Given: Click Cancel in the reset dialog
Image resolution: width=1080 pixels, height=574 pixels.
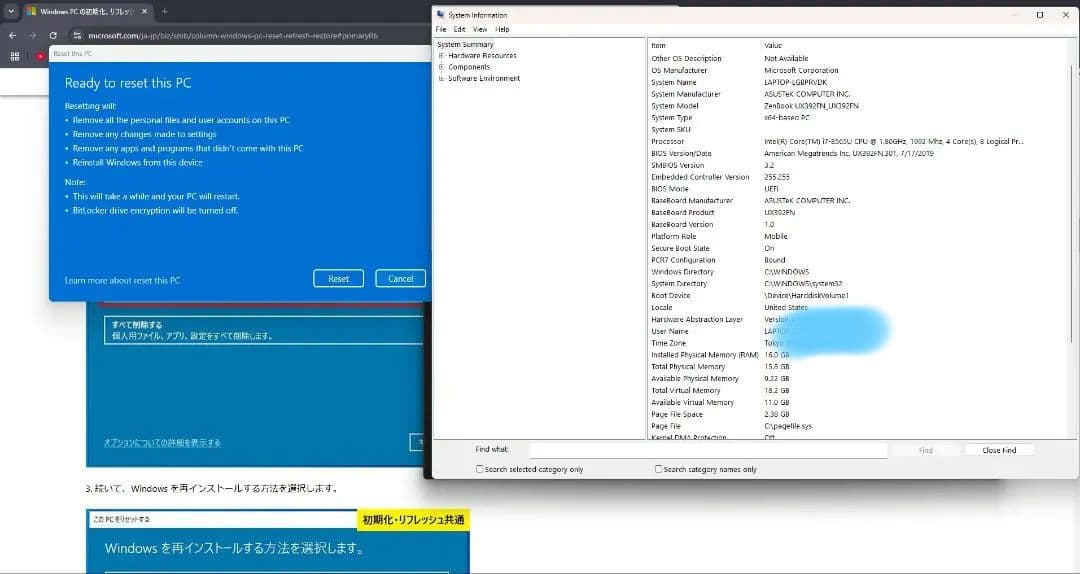Looking at the screenshot, I should (x=400, y=279).
